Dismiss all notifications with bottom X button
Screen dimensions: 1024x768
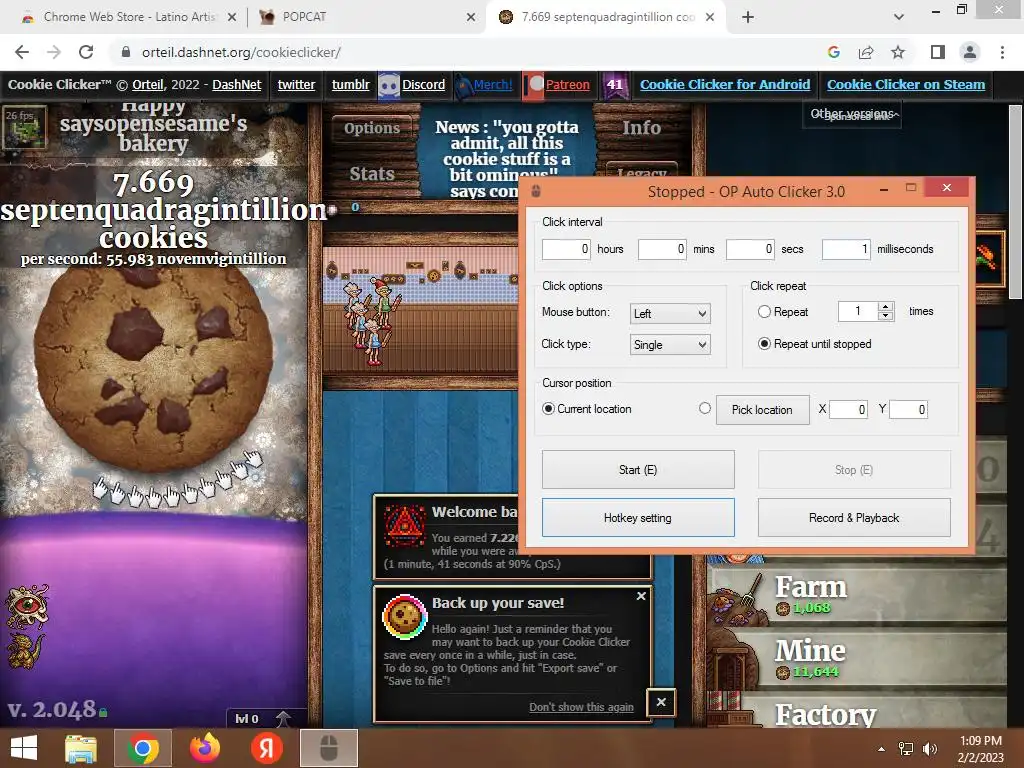661,702
